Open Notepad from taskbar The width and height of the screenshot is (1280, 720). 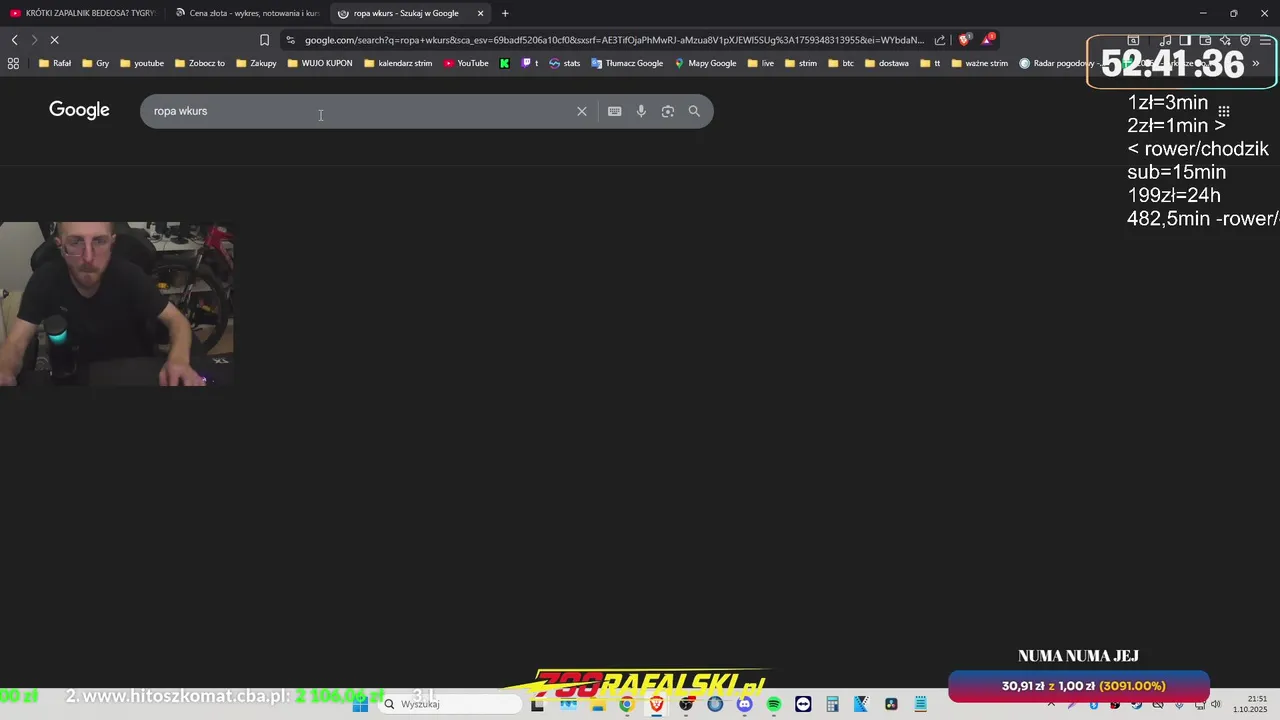(920, 704)
